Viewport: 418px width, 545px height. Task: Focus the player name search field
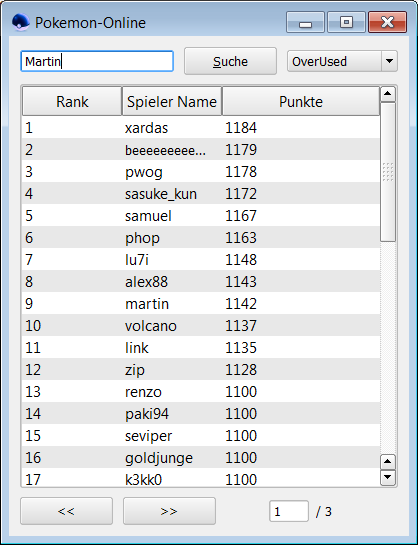pos(97,62)
